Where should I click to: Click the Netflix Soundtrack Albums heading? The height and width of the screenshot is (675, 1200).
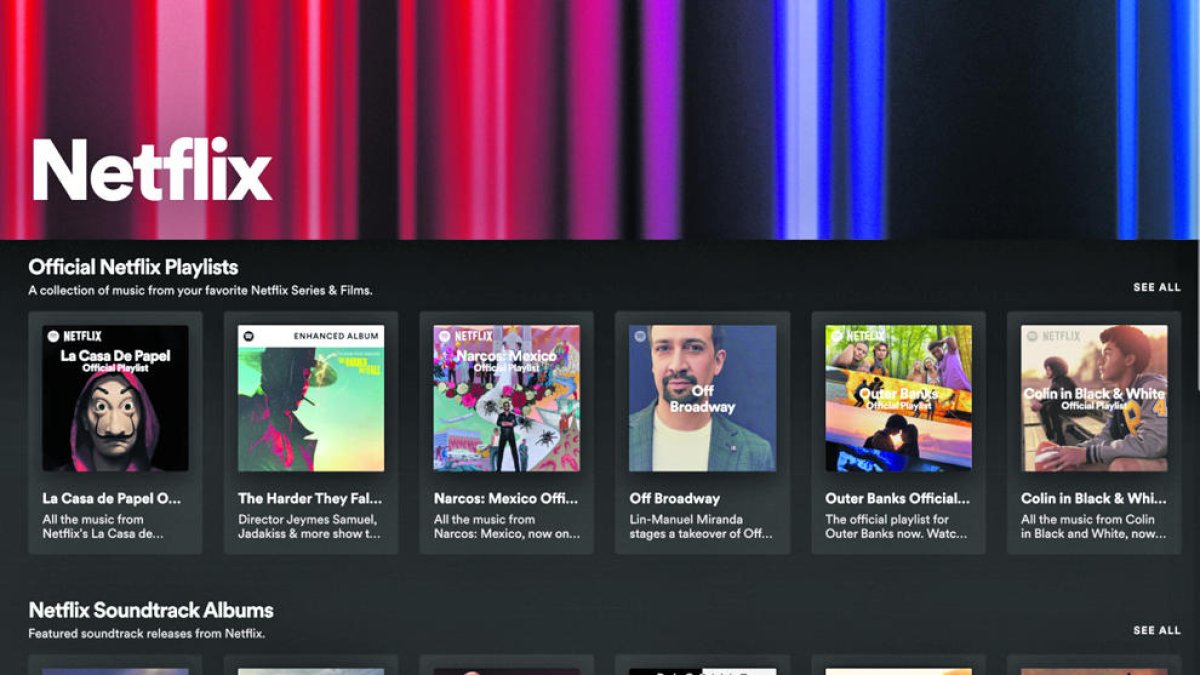point(150,610)
